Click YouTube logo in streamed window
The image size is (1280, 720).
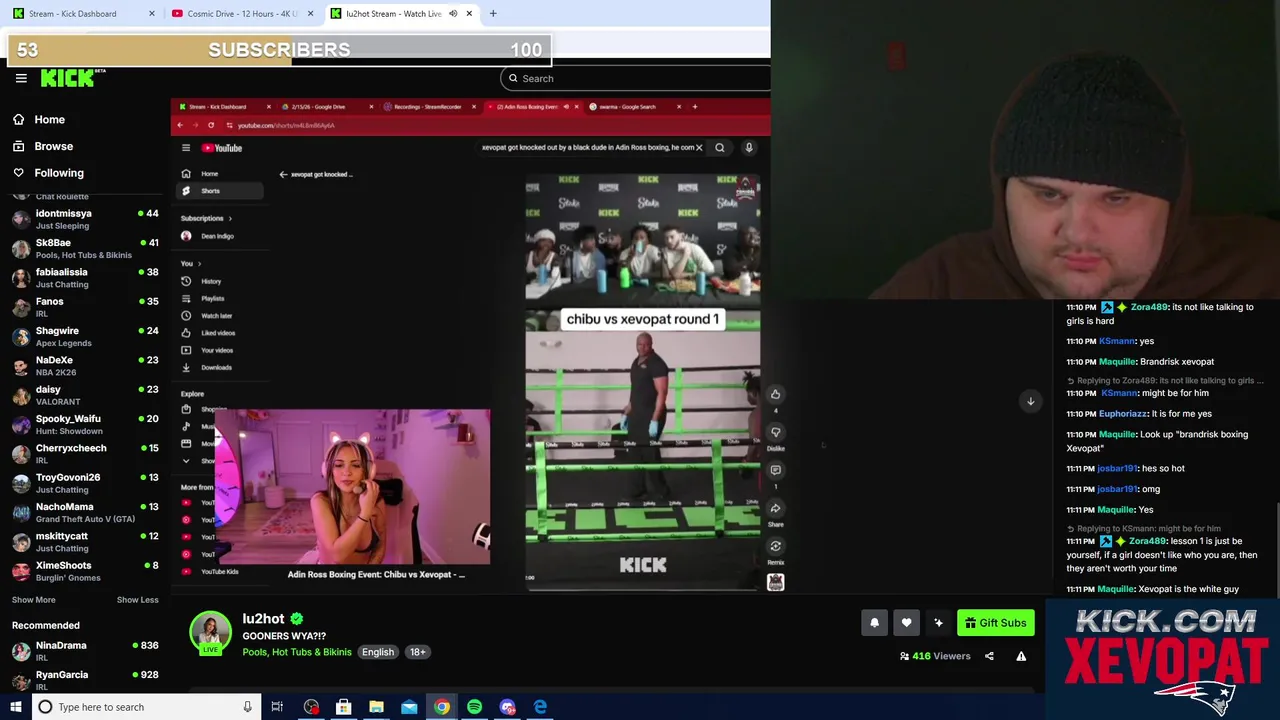pos(222,148)
